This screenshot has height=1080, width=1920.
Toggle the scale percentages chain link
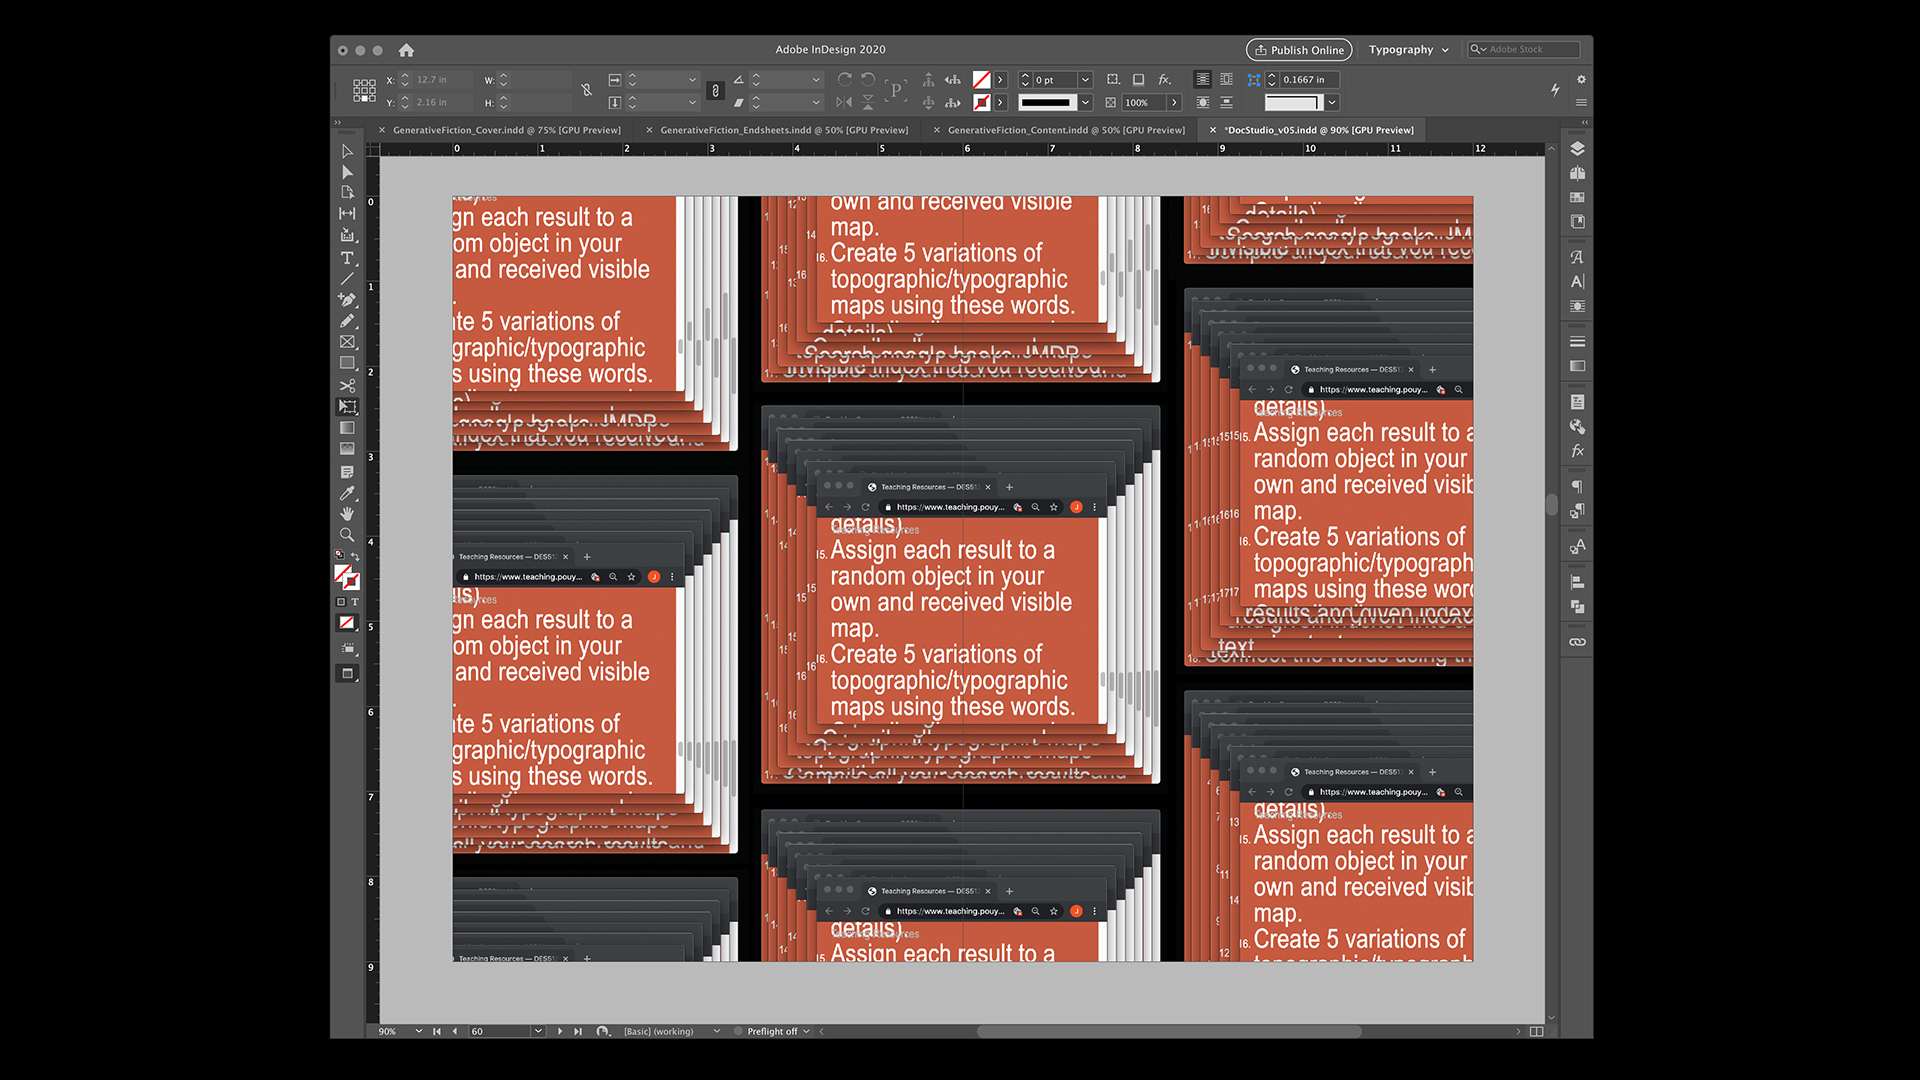pyautogui.click(x=715, y=91)
